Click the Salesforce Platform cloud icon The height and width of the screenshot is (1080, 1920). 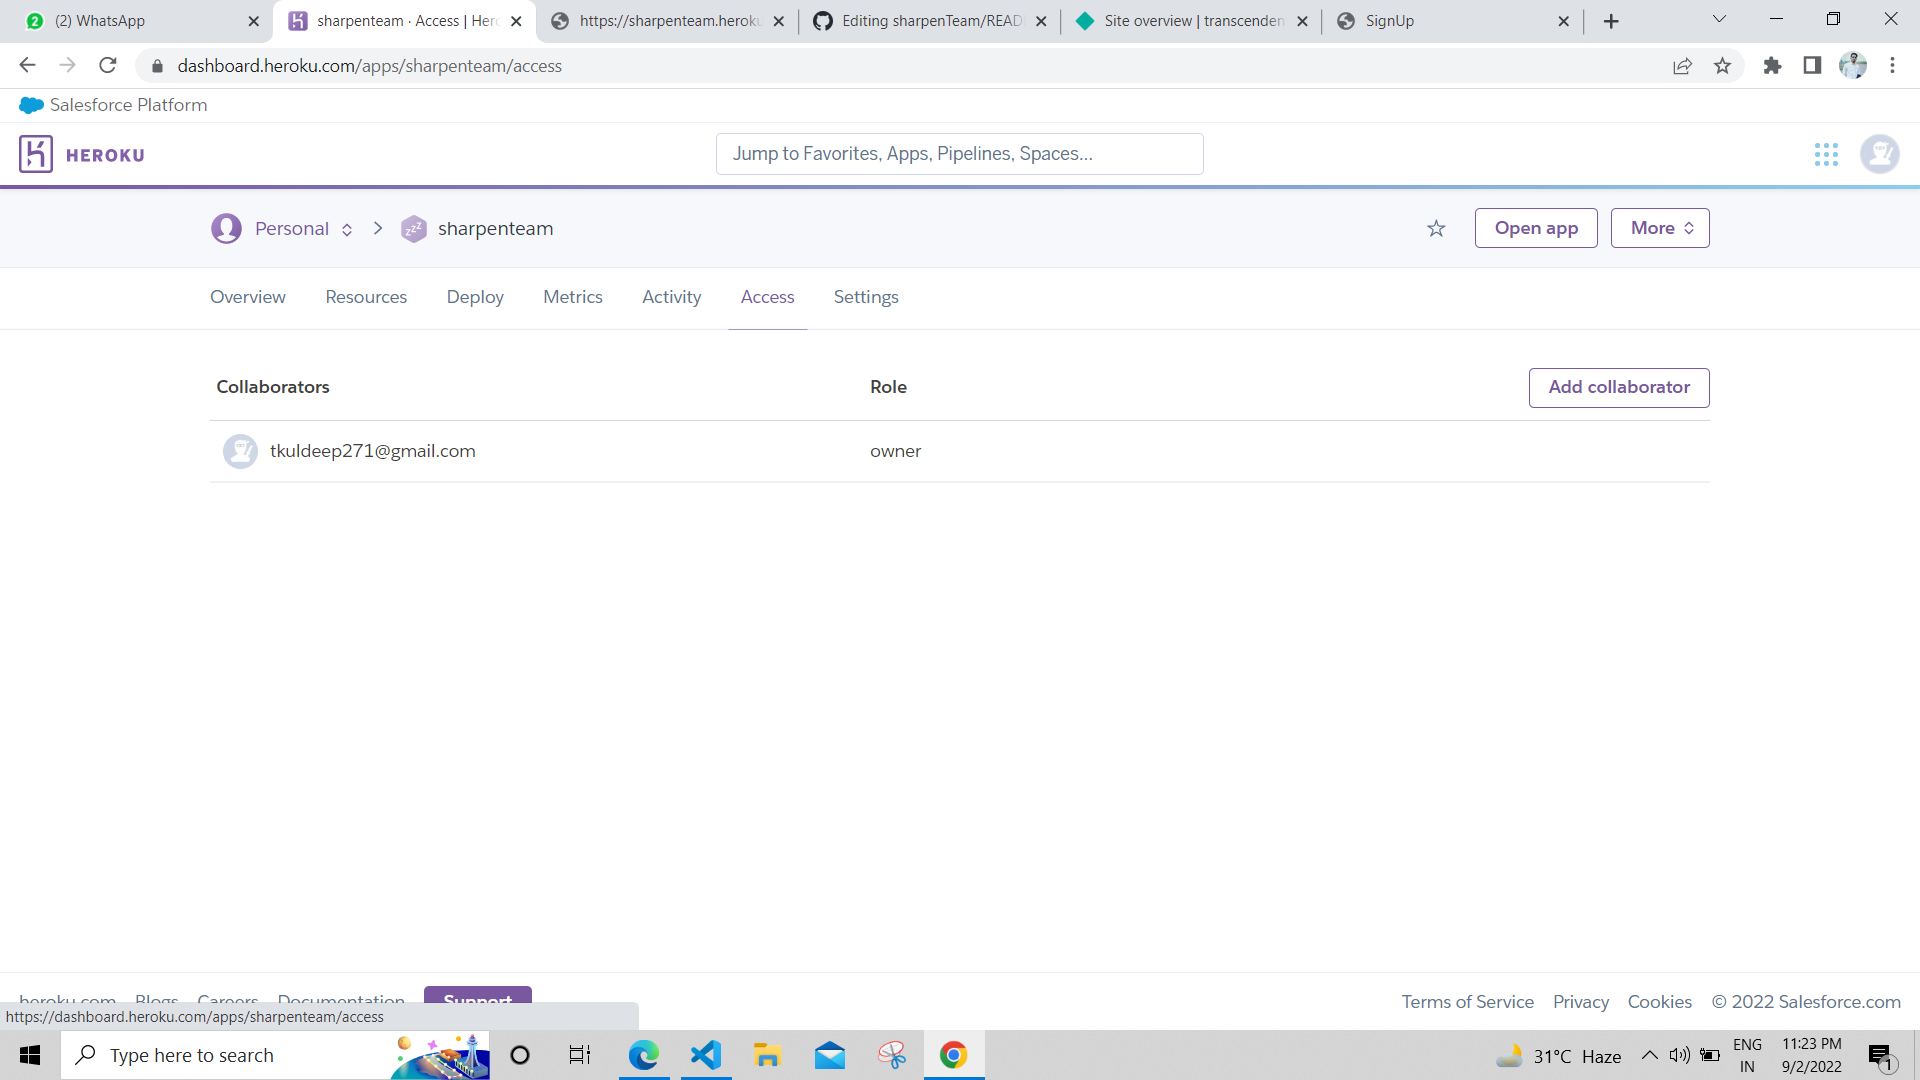point(29,104)
